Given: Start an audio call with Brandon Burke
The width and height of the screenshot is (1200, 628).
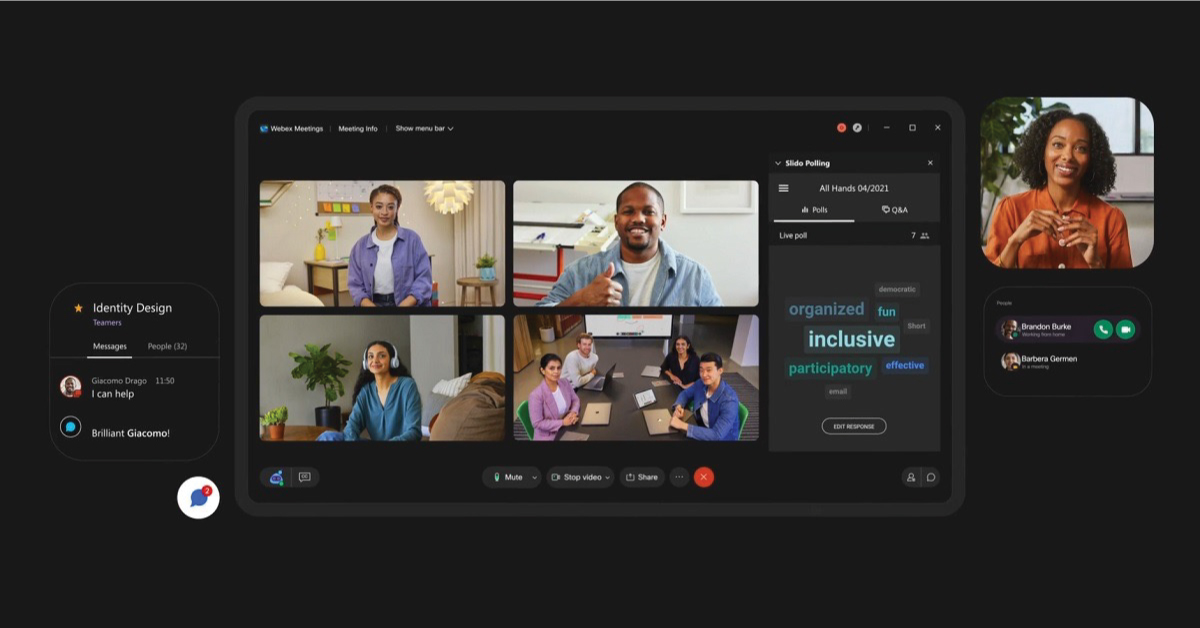Looking at the screenshot, I should [1103, 329].
